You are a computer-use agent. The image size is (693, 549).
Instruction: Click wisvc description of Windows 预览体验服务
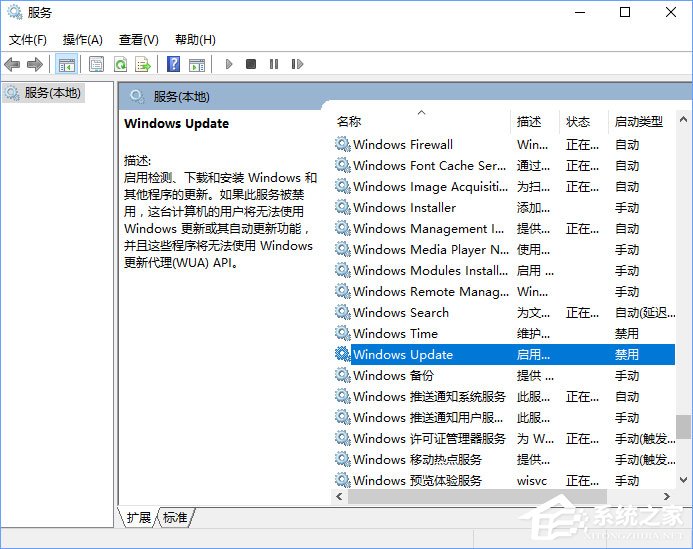[532, 480]
